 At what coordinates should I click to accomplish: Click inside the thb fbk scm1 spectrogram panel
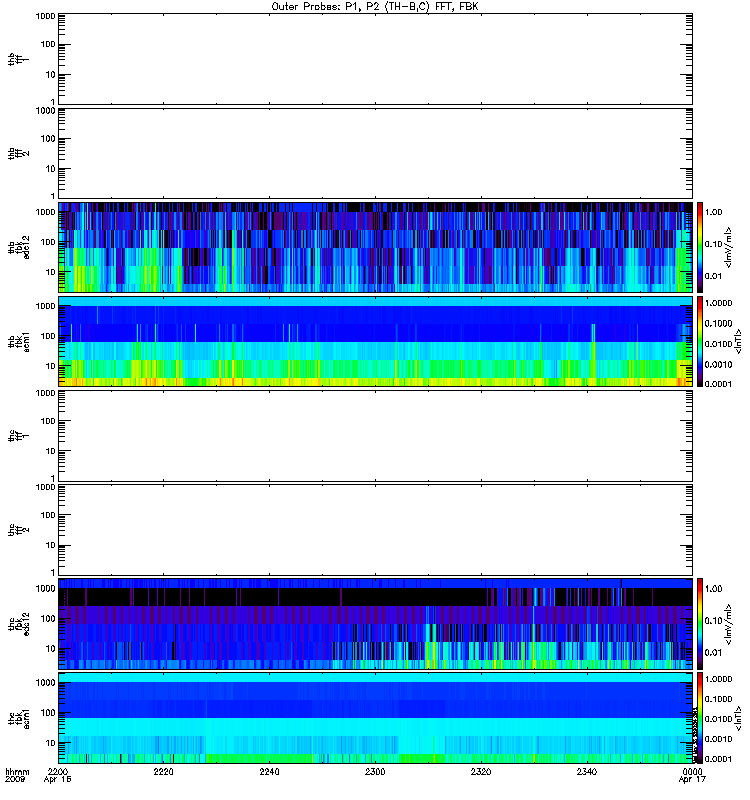pyautogui.click(x=376, y=341)
